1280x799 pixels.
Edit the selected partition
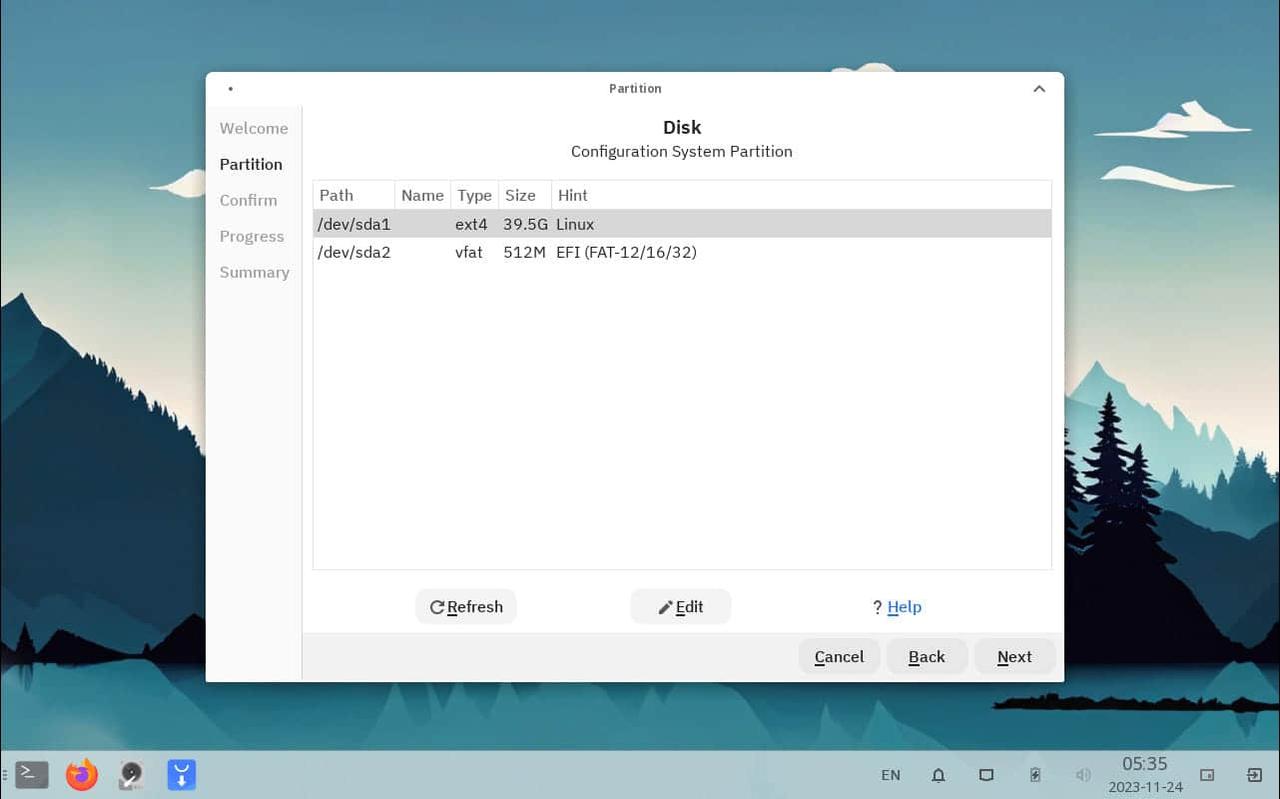(681, 607)
